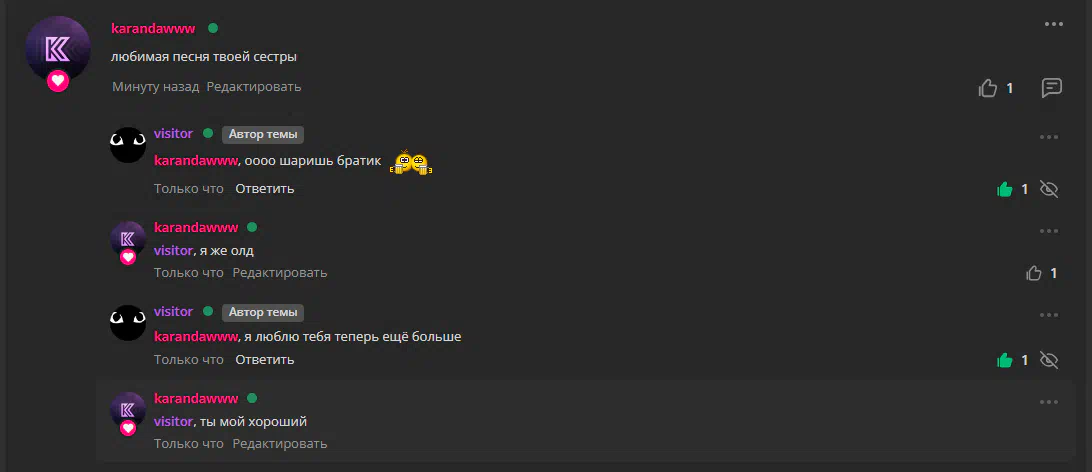Click green thumbs-up on 'я люблю тебя' reply
Screen dimensions: 1092x472
coord(1004,360)
